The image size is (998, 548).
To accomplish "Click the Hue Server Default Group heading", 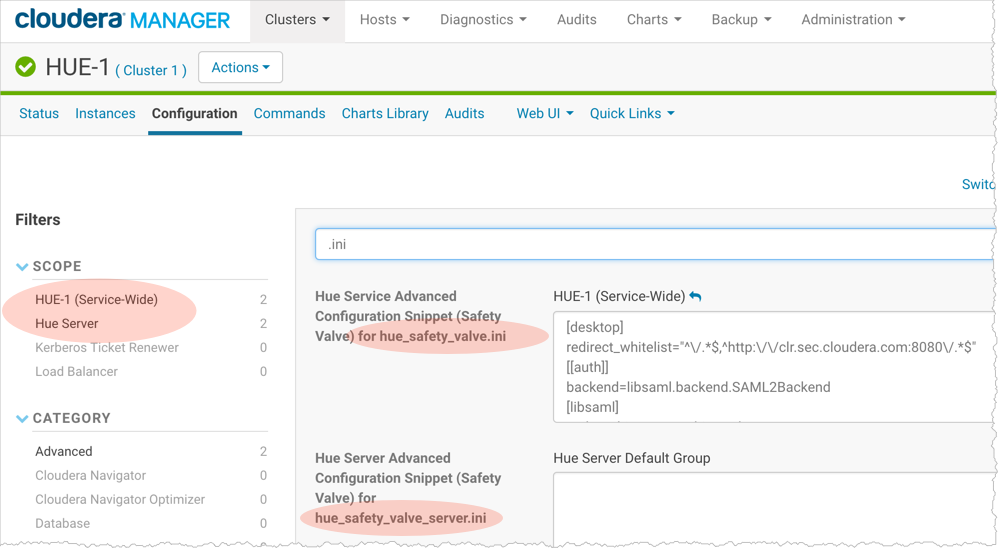I will tap(631, 458).
